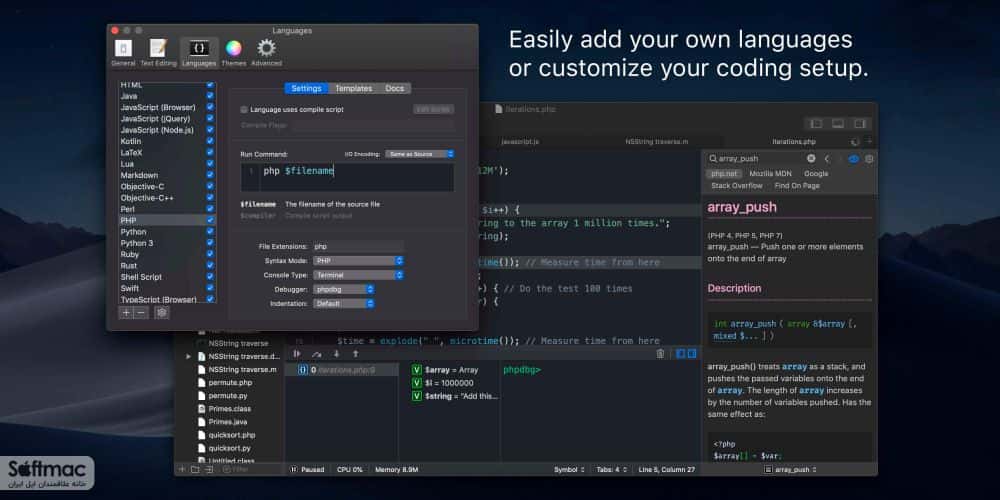Open the General preferences pane

[123, 52]
